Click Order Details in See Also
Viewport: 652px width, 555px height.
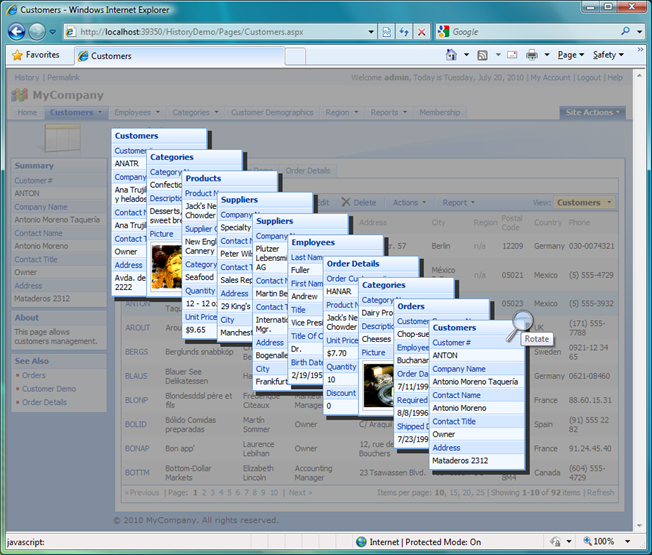tap(44, 402)
